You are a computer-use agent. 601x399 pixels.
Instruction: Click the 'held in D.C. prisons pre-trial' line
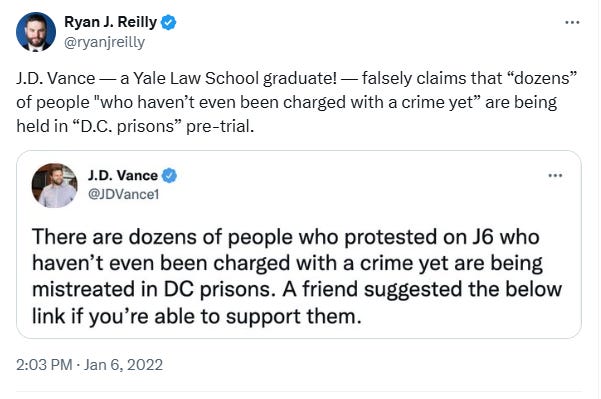(x=135, y=126)
